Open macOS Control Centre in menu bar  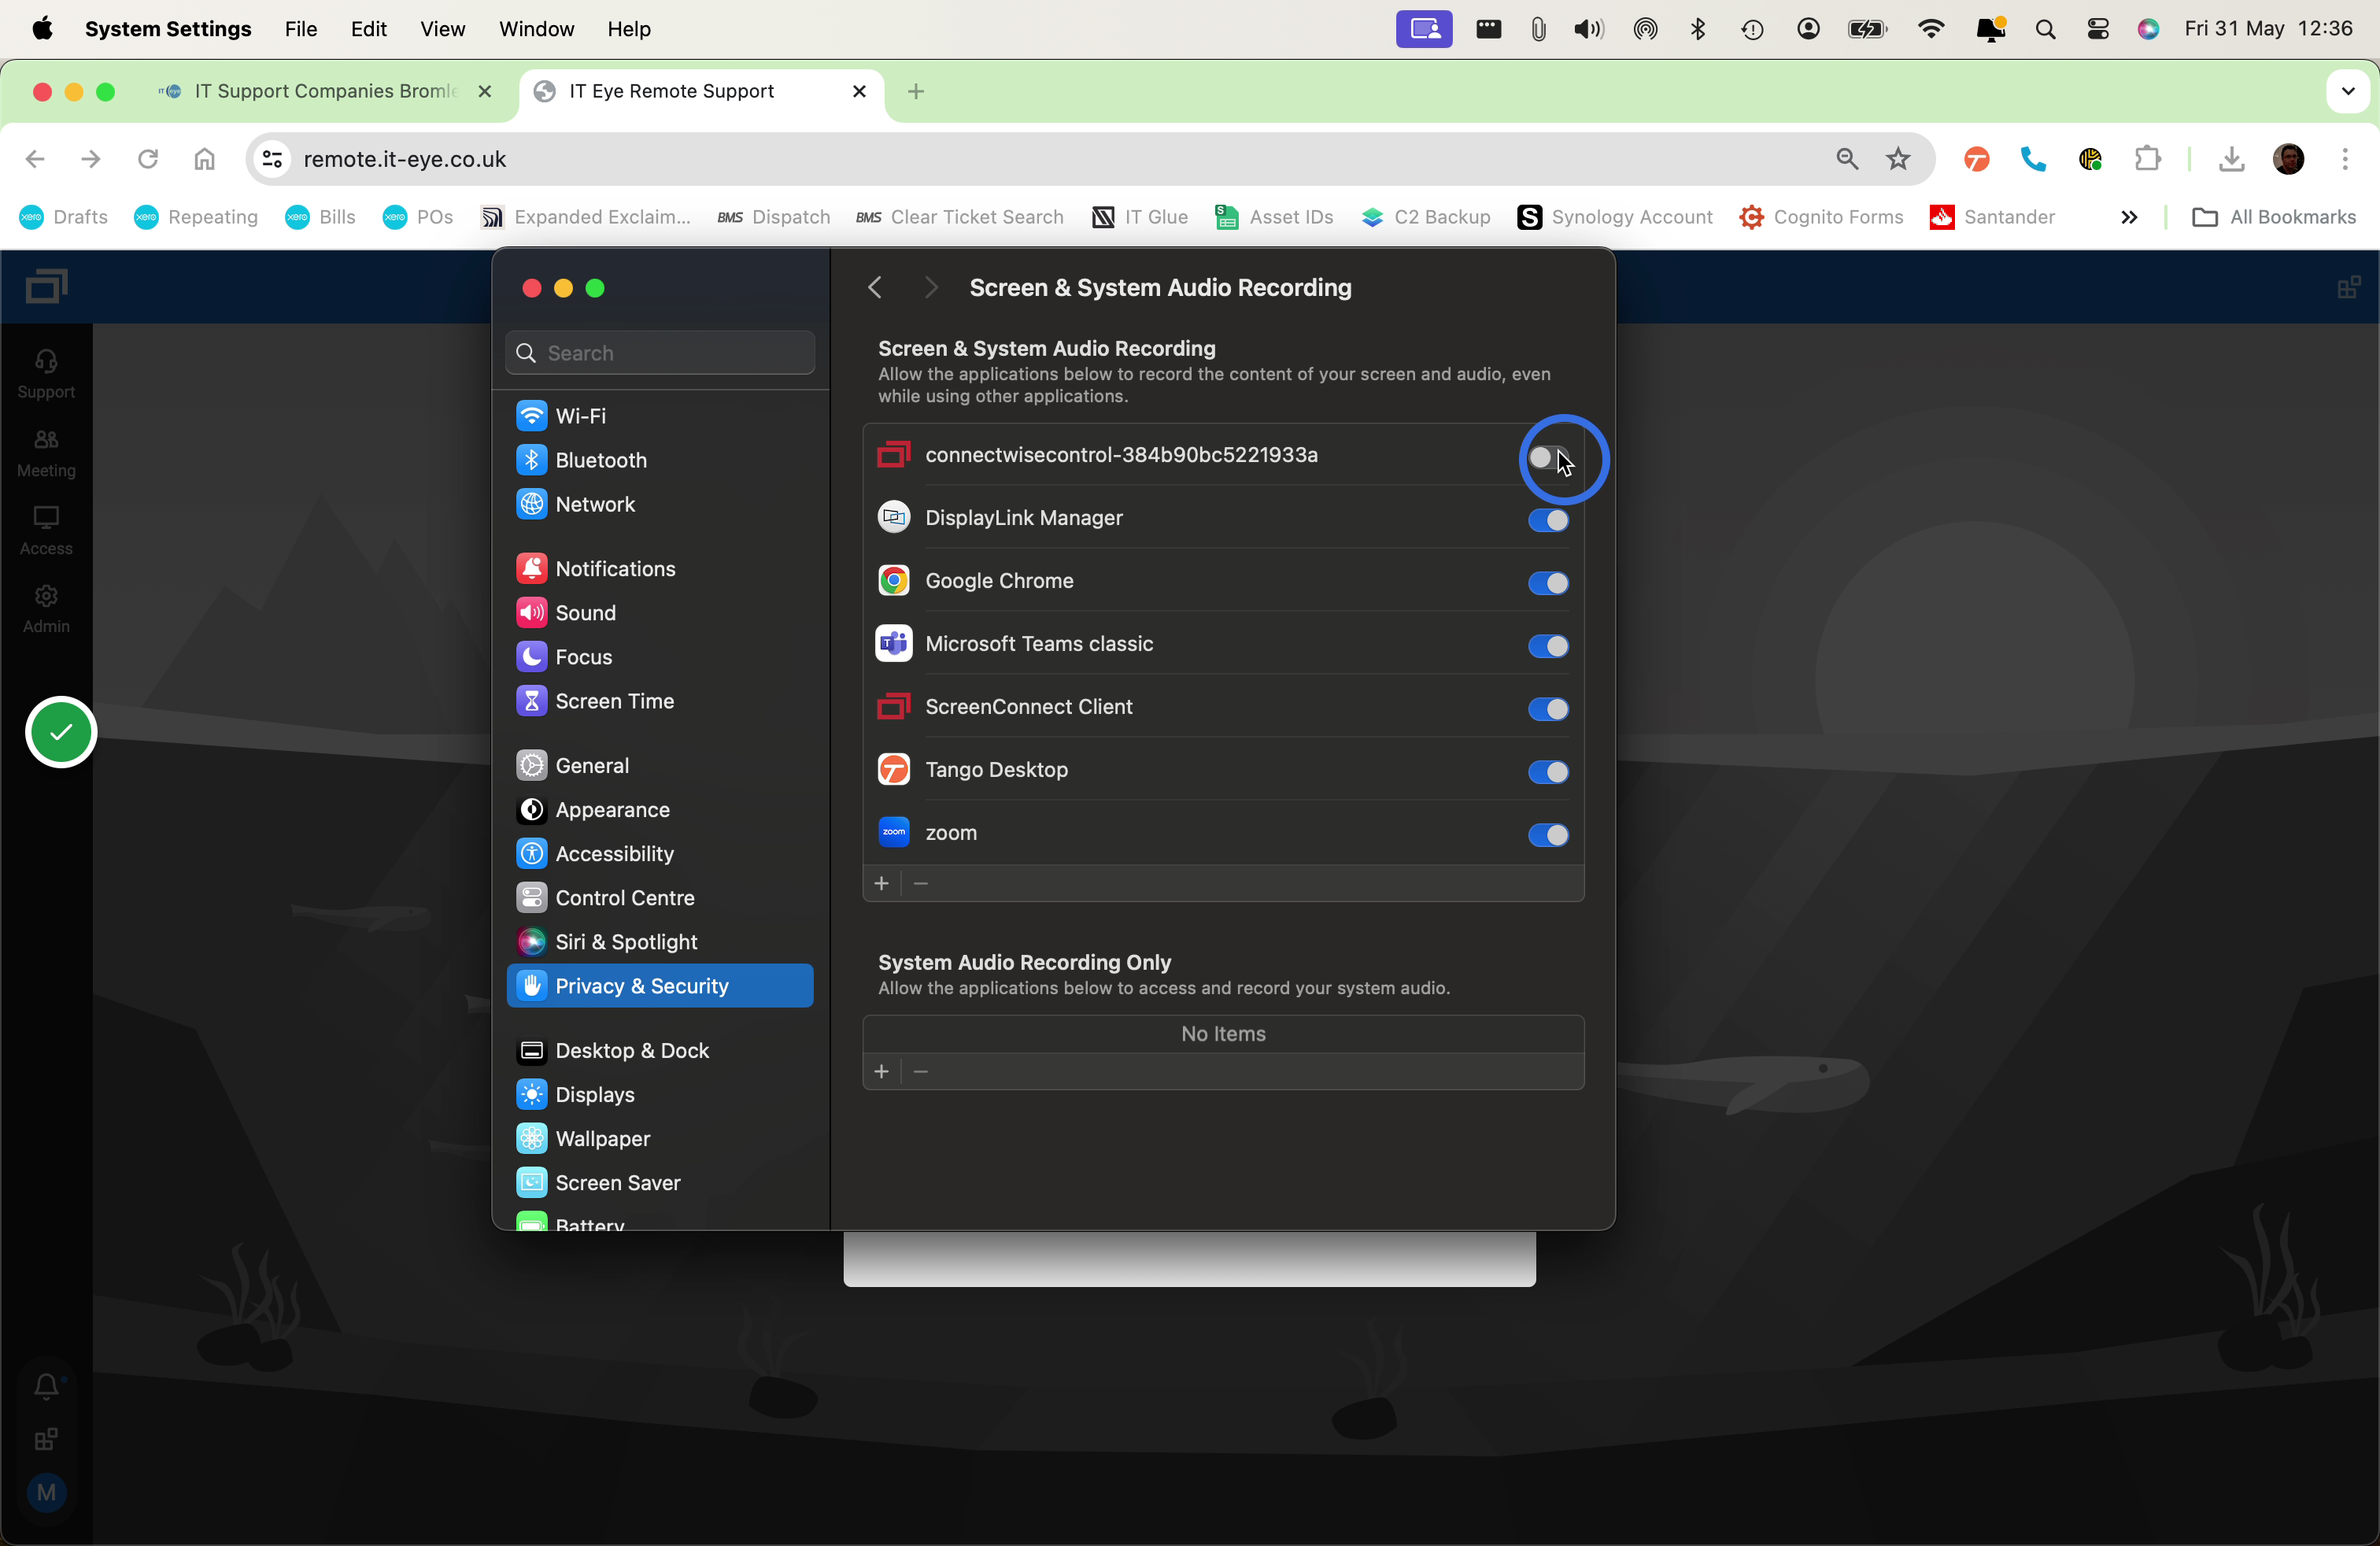[x=2098, y=29]
